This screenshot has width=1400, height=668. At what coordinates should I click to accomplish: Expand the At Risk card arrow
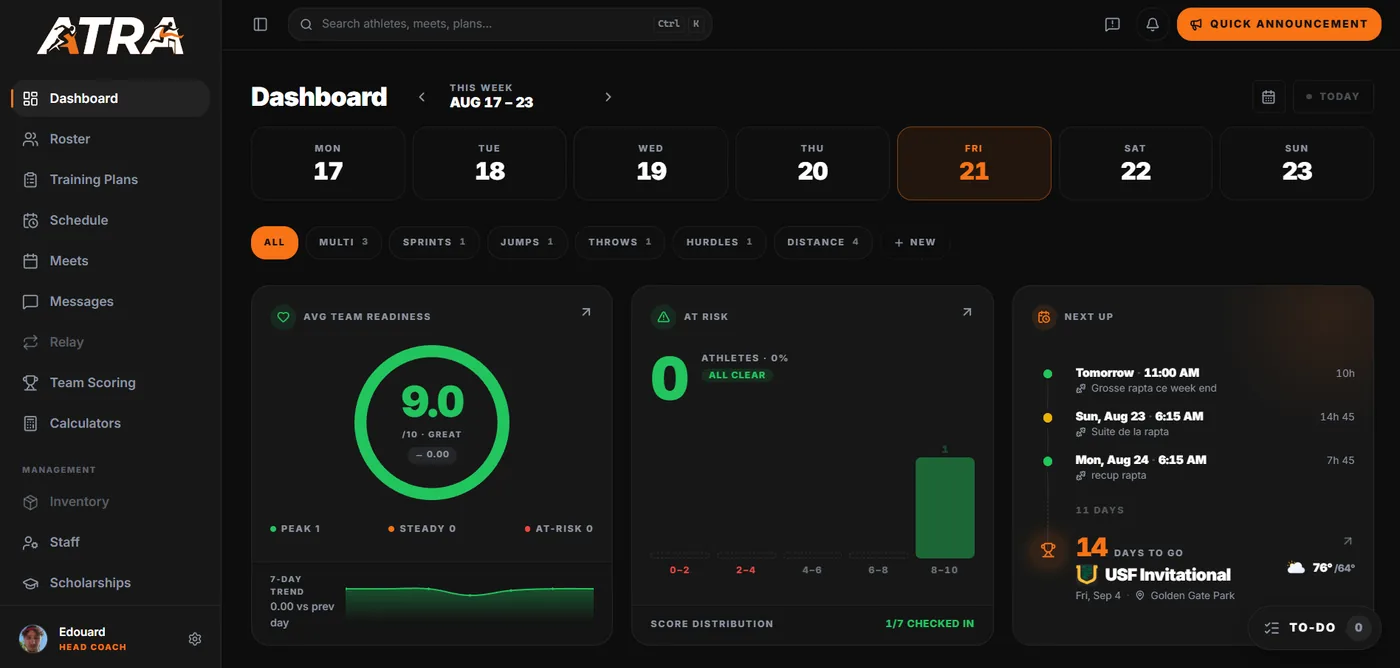coord(967,312)
